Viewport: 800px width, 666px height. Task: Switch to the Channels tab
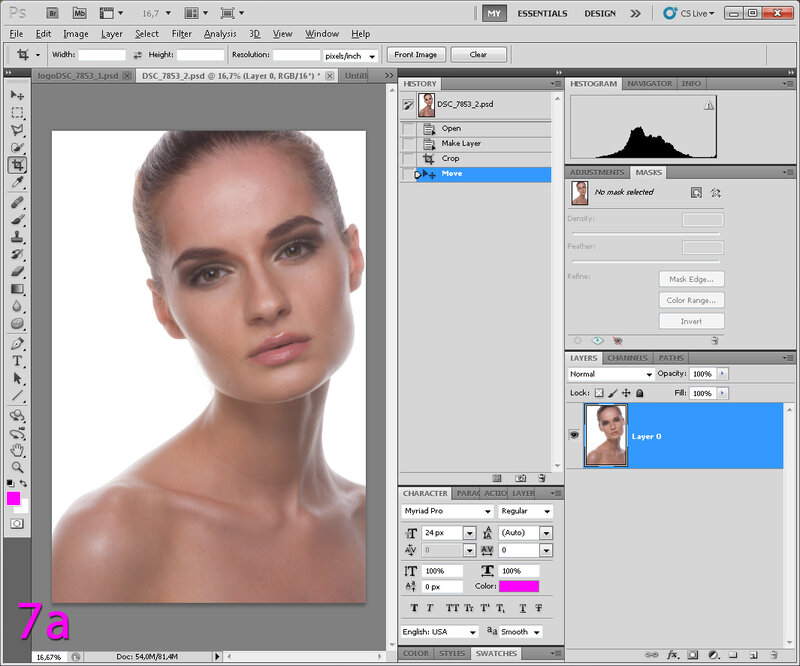(x=627, y=358)
